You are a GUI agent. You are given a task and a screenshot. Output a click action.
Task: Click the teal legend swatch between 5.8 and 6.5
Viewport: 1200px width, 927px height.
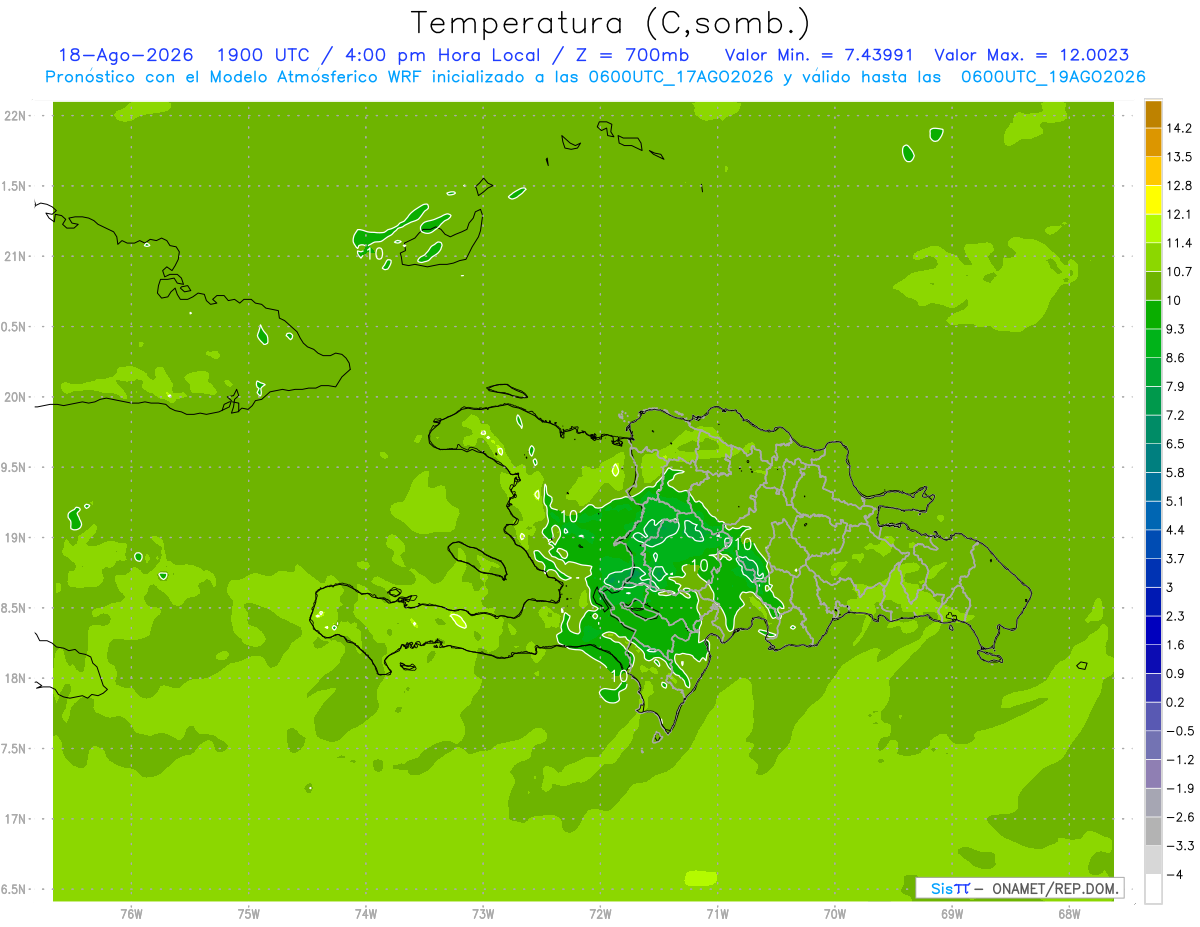[x=1153, y=459]
